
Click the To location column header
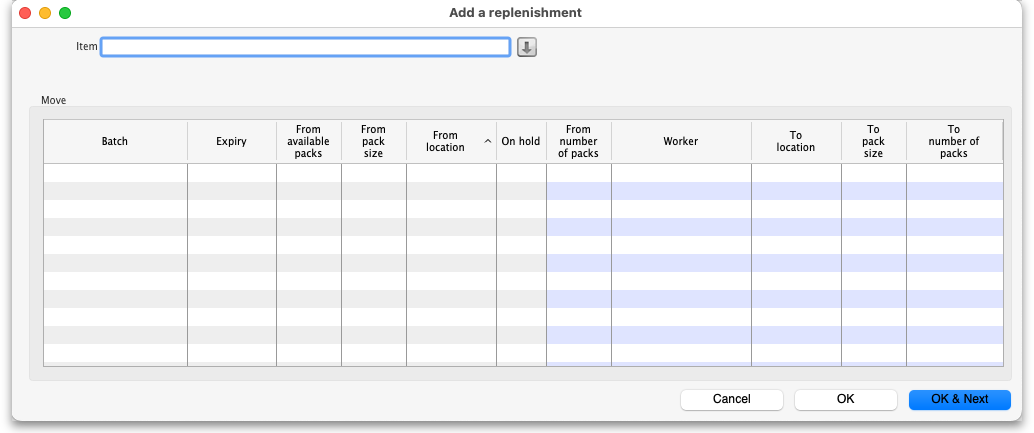pyautogui.click(x=796, y=142)
